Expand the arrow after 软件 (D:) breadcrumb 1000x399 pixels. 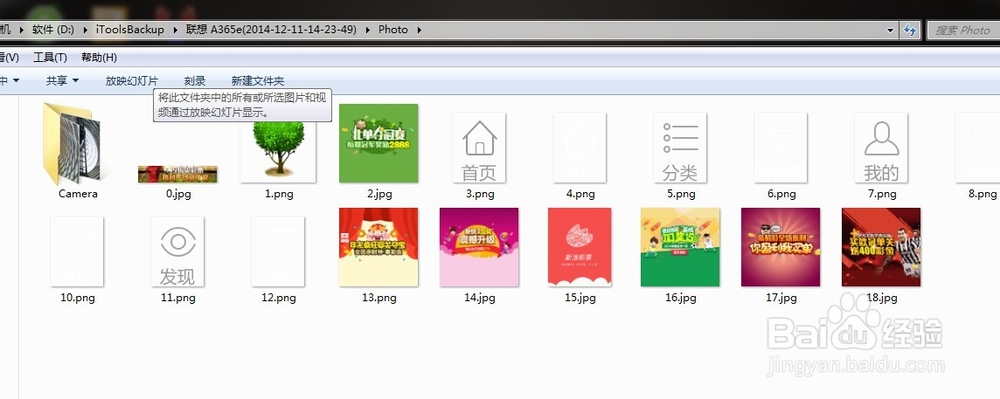[x=85, y=29]
